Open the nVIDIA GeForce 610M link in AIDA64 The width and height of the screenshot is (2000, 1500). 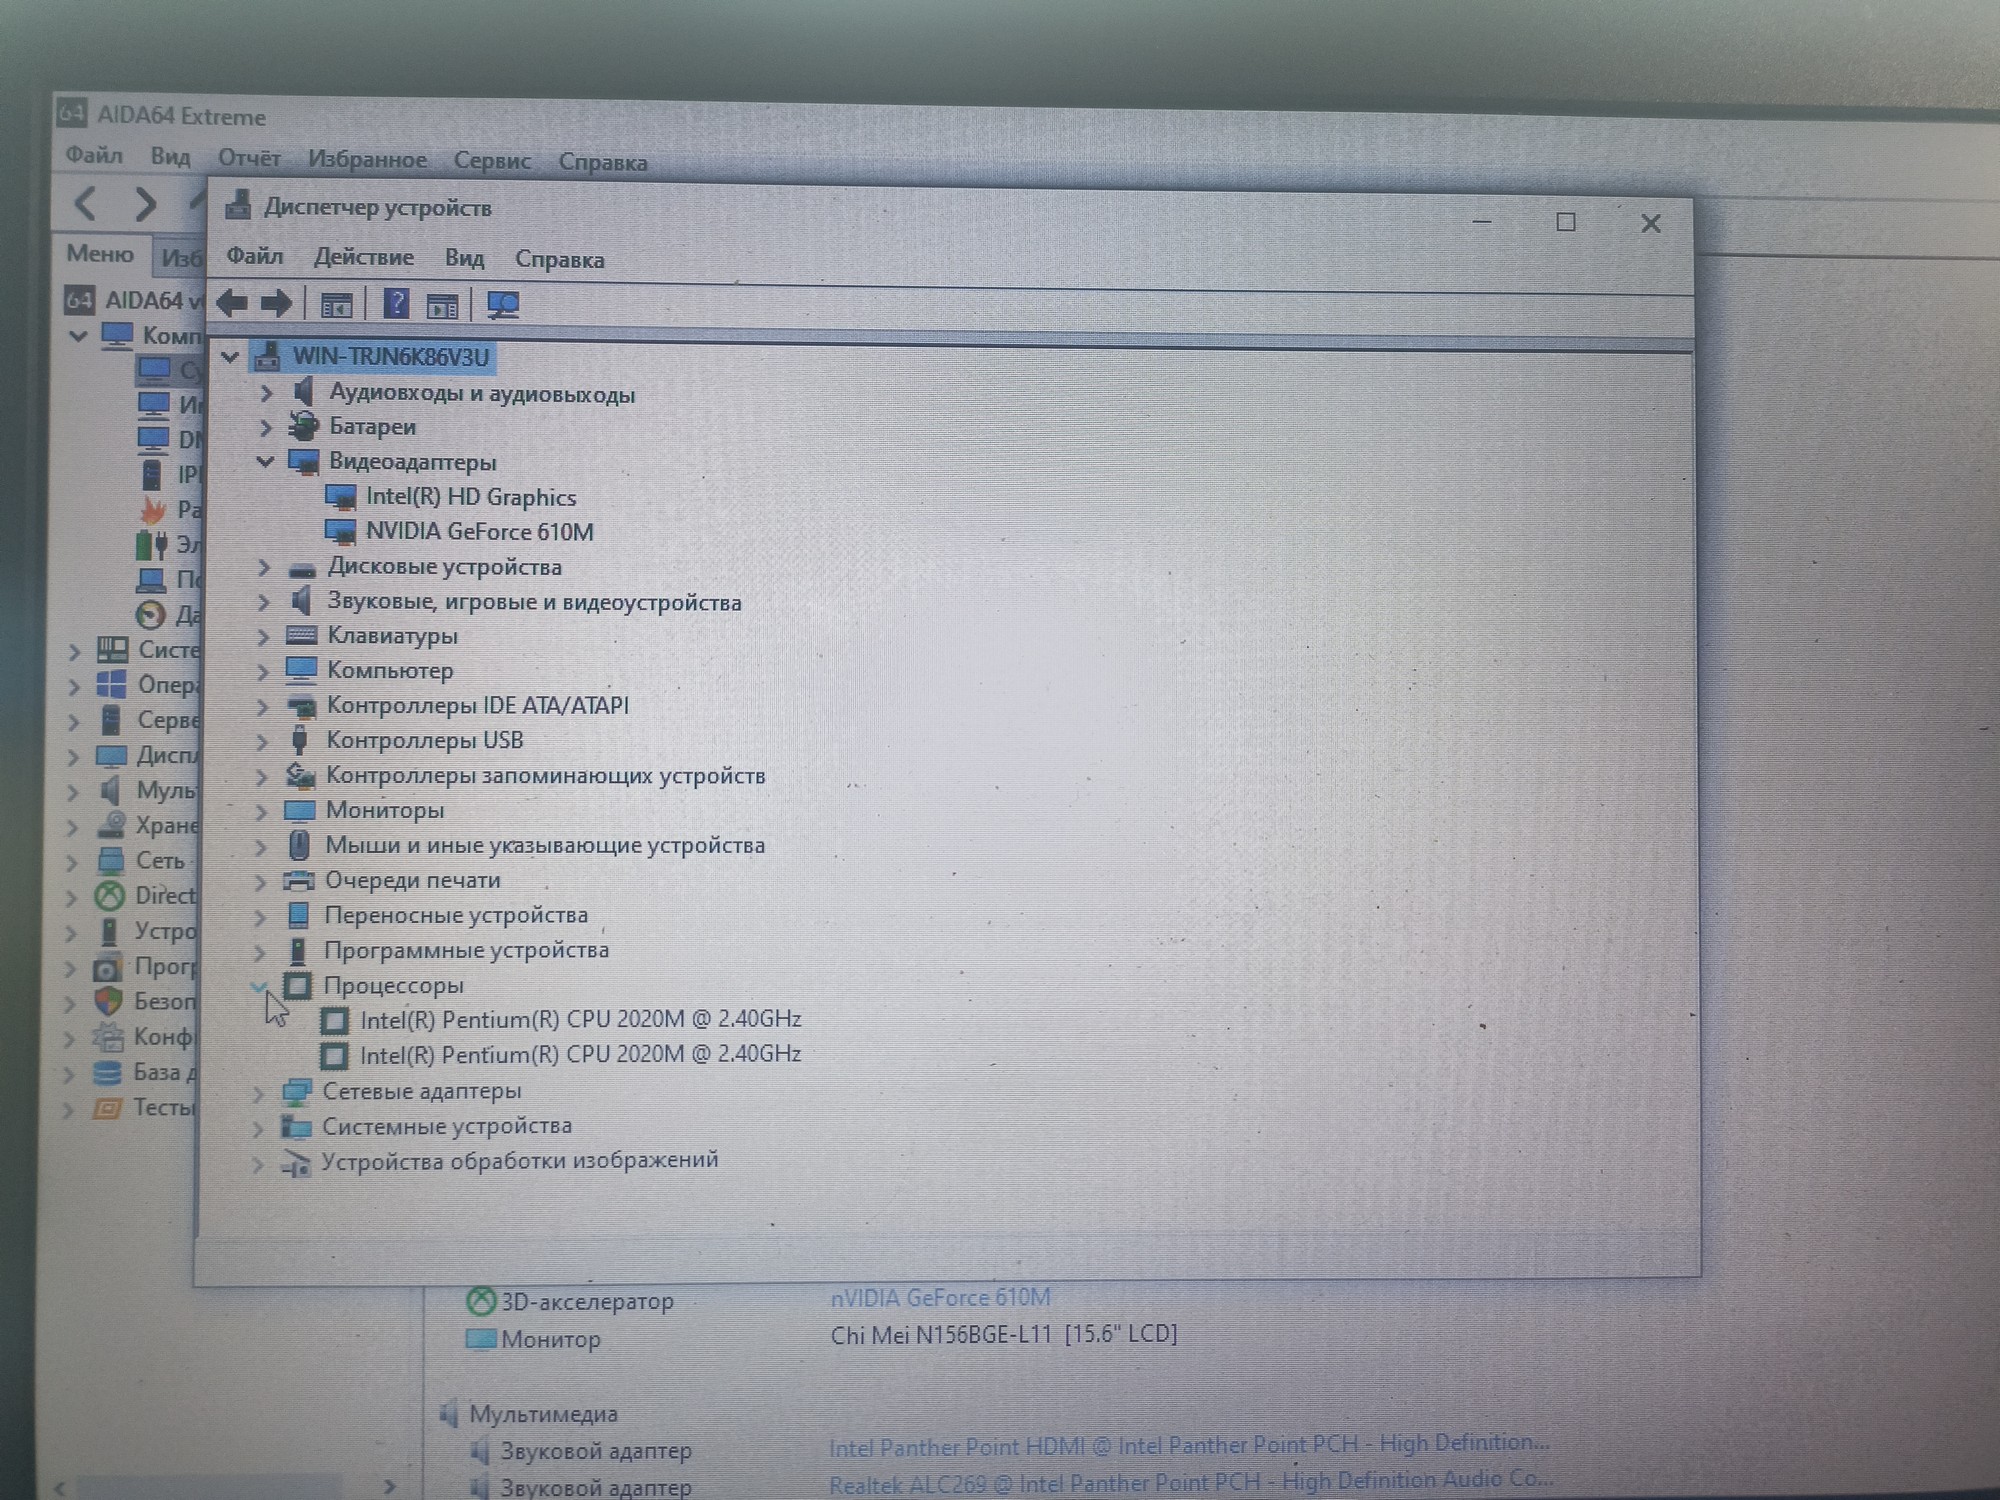pyautogui.click(x=940, y=1298)
